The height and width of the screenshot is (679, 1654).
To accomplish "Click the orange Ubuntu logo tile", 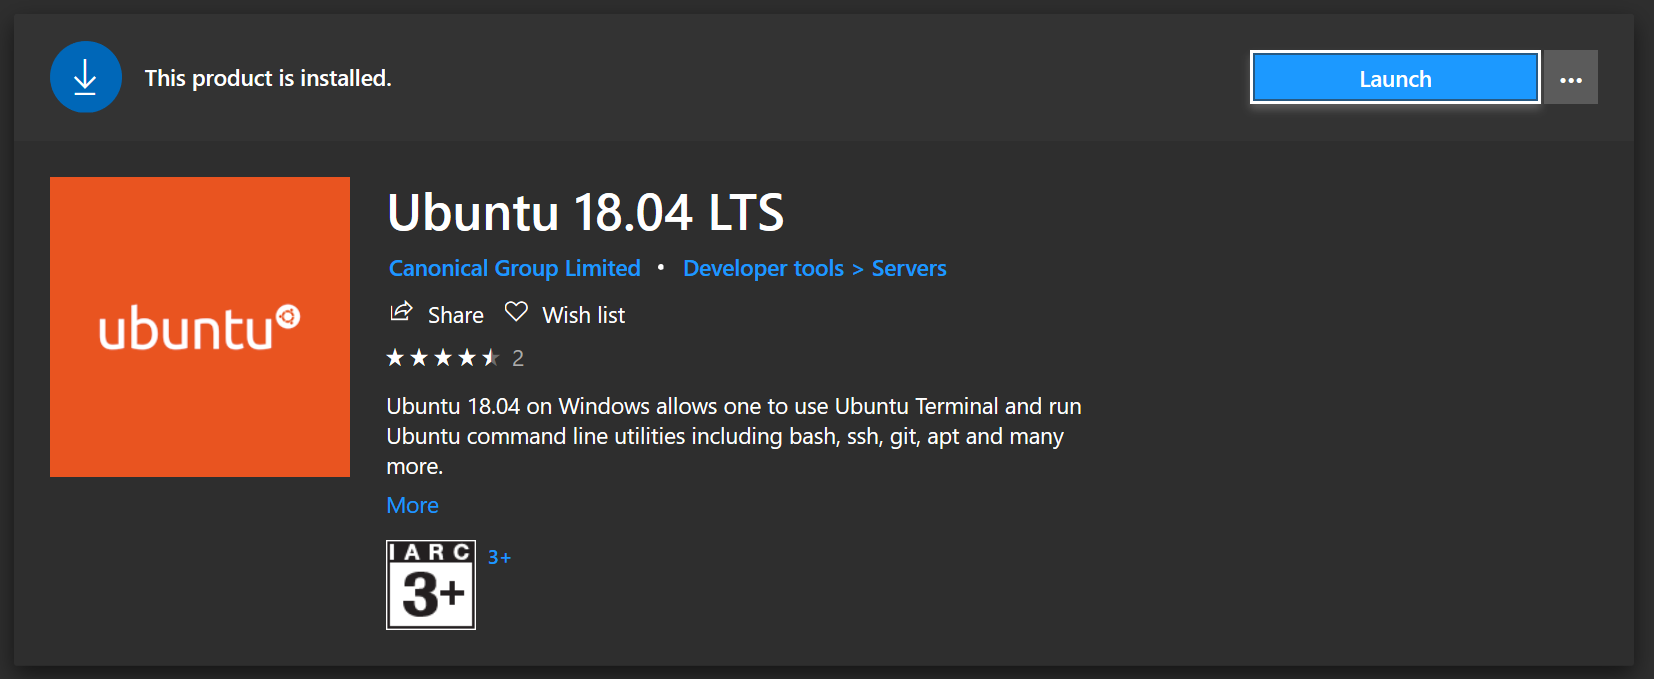I will 200,327.
